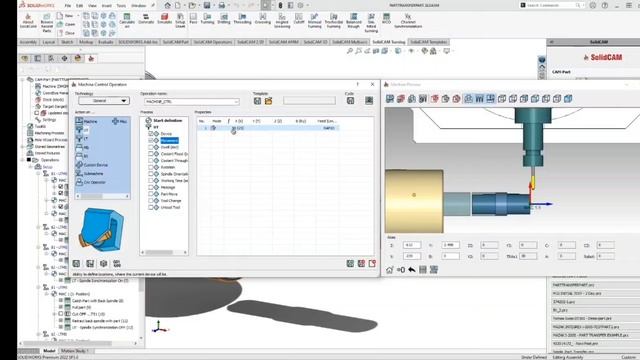Open the File menu

click(x=68, y=6)
